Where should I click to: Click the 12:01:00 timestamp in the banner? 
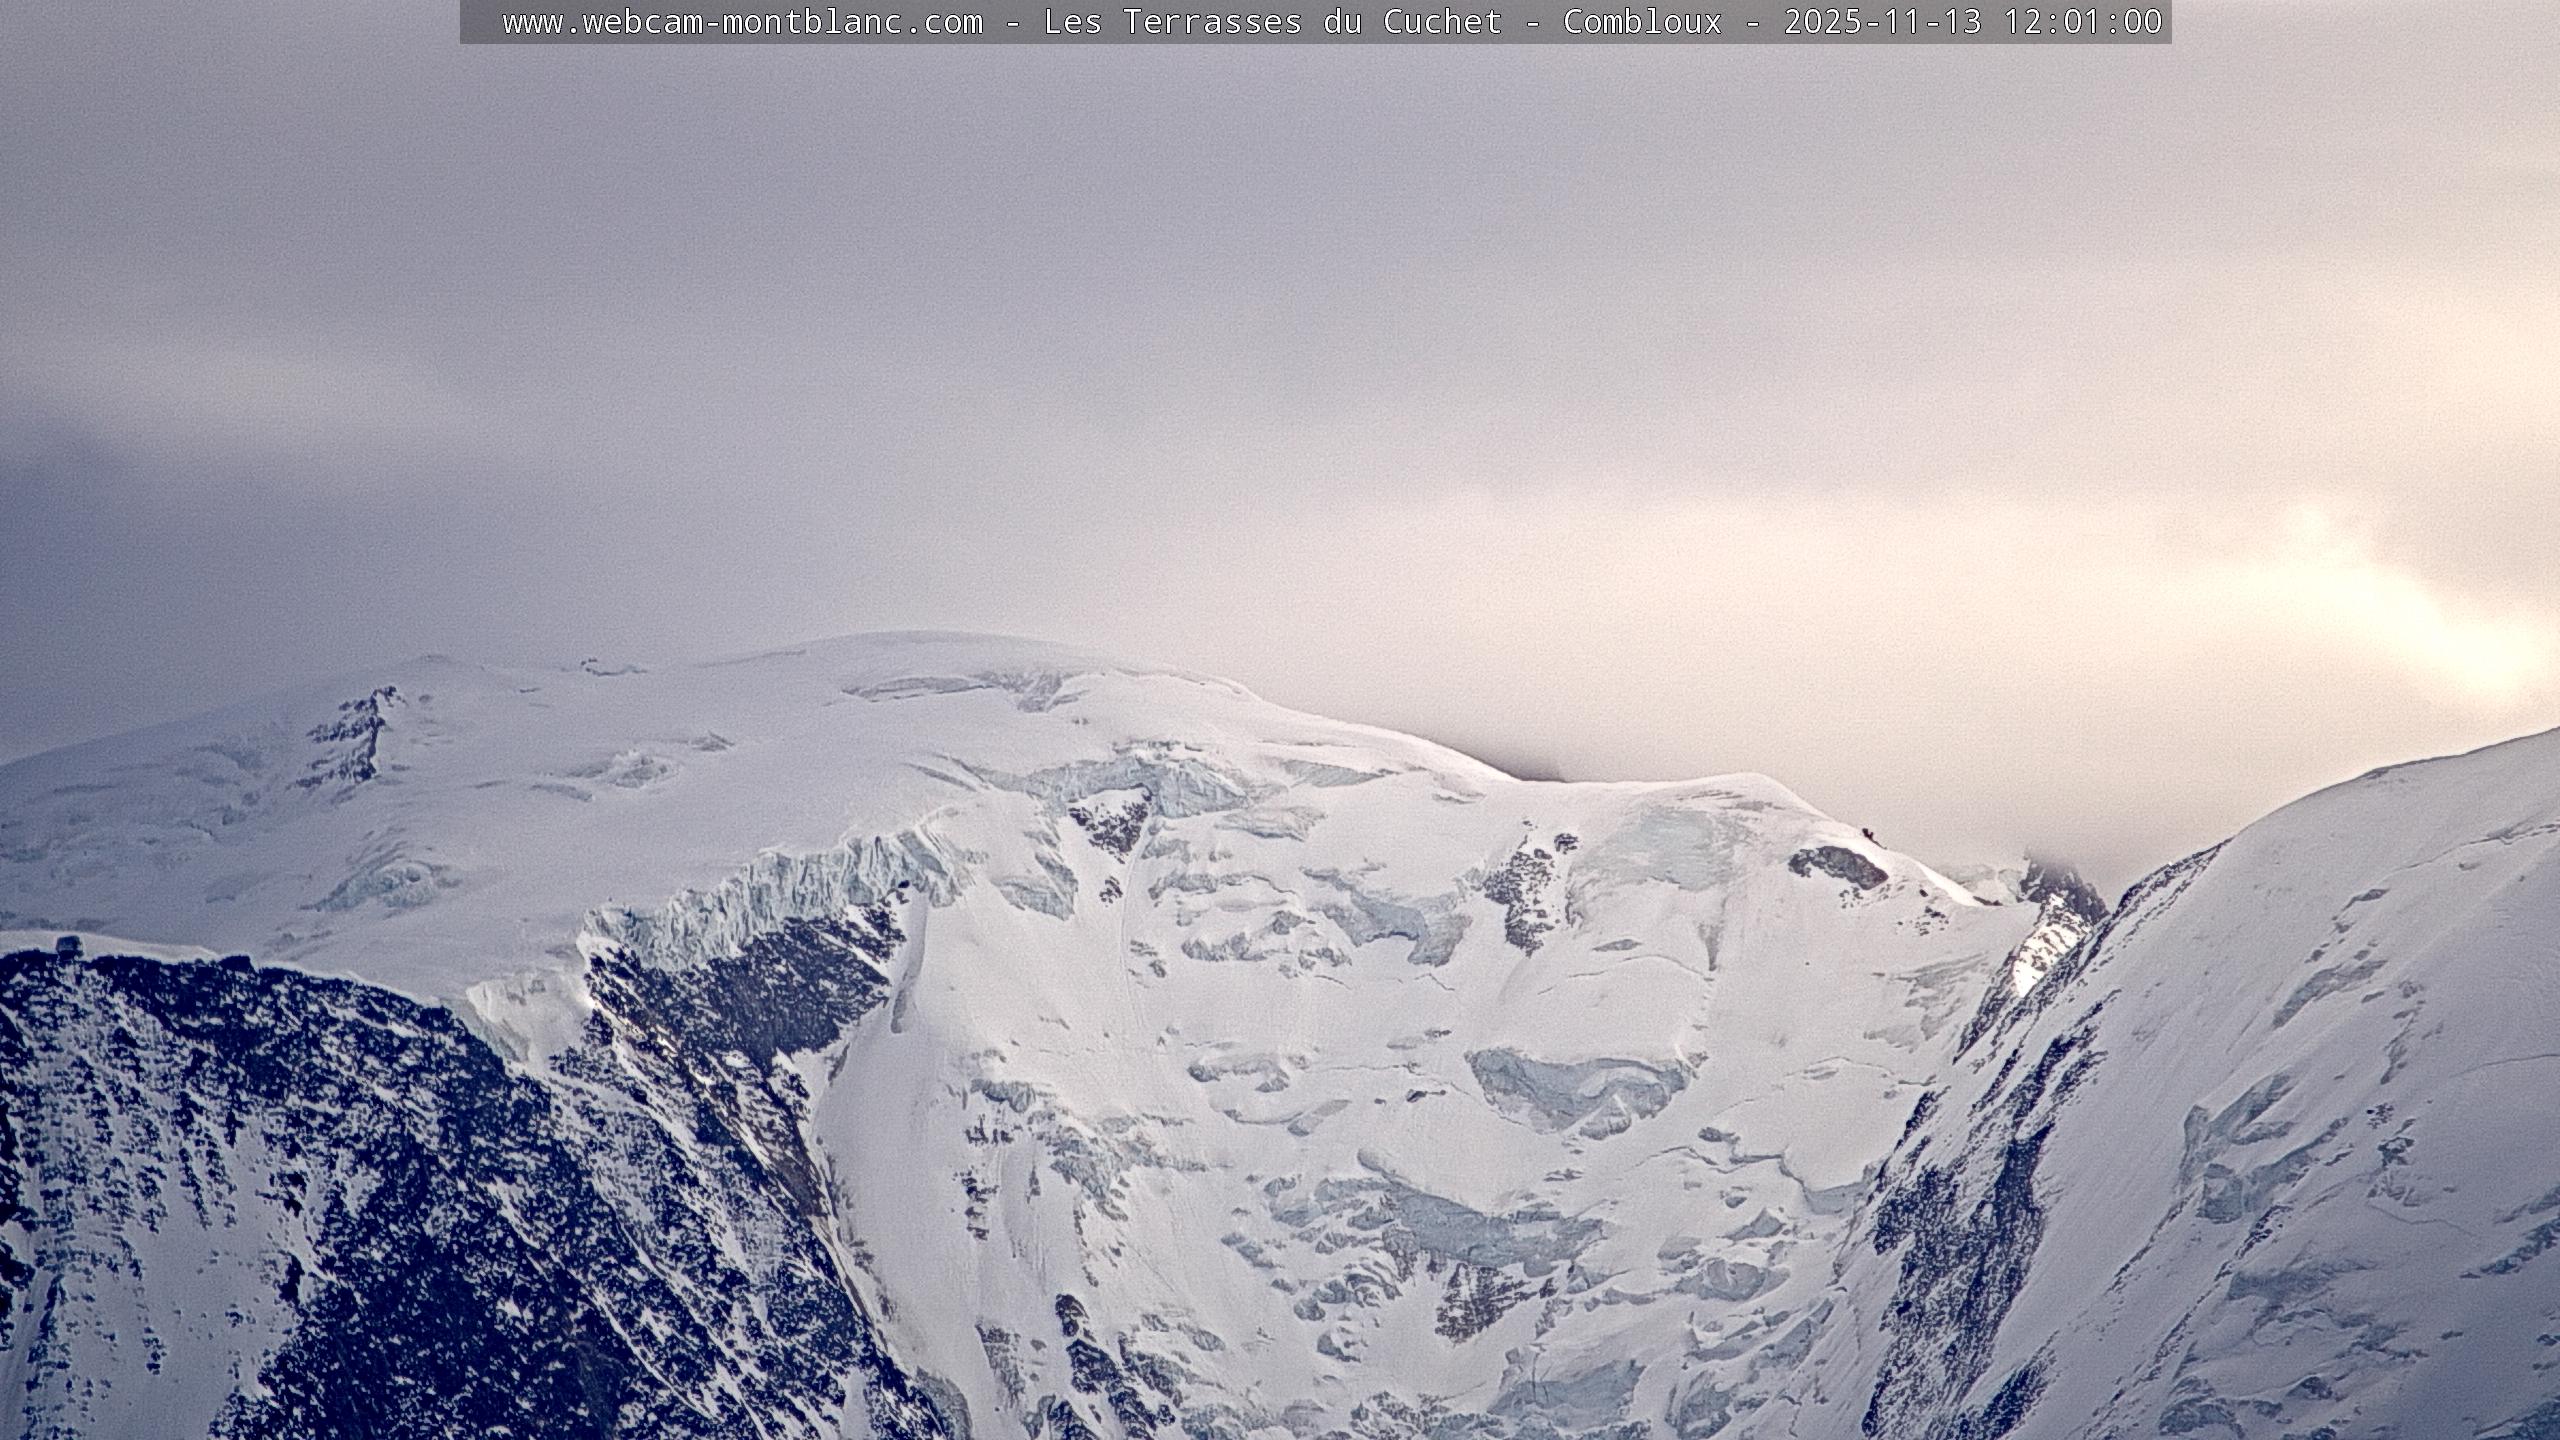click(x=2082, y=22)
